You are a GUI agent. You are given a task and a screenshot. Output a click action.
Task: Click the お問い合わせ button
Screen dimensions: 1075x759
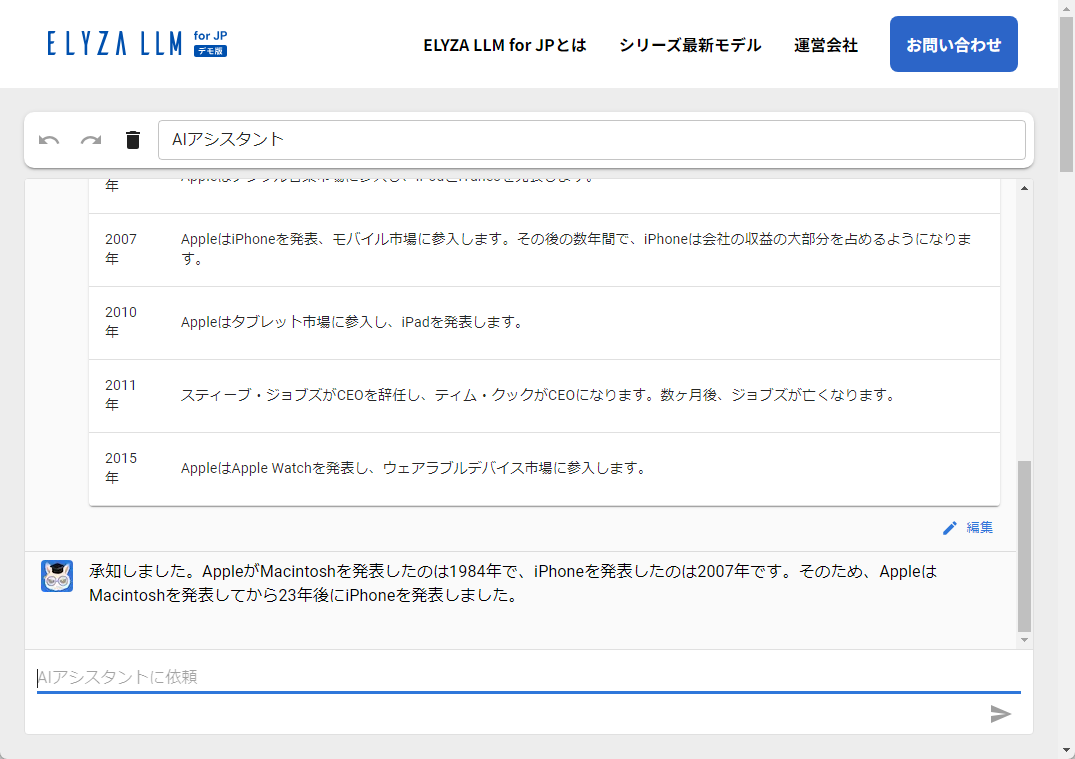[953, 44]
